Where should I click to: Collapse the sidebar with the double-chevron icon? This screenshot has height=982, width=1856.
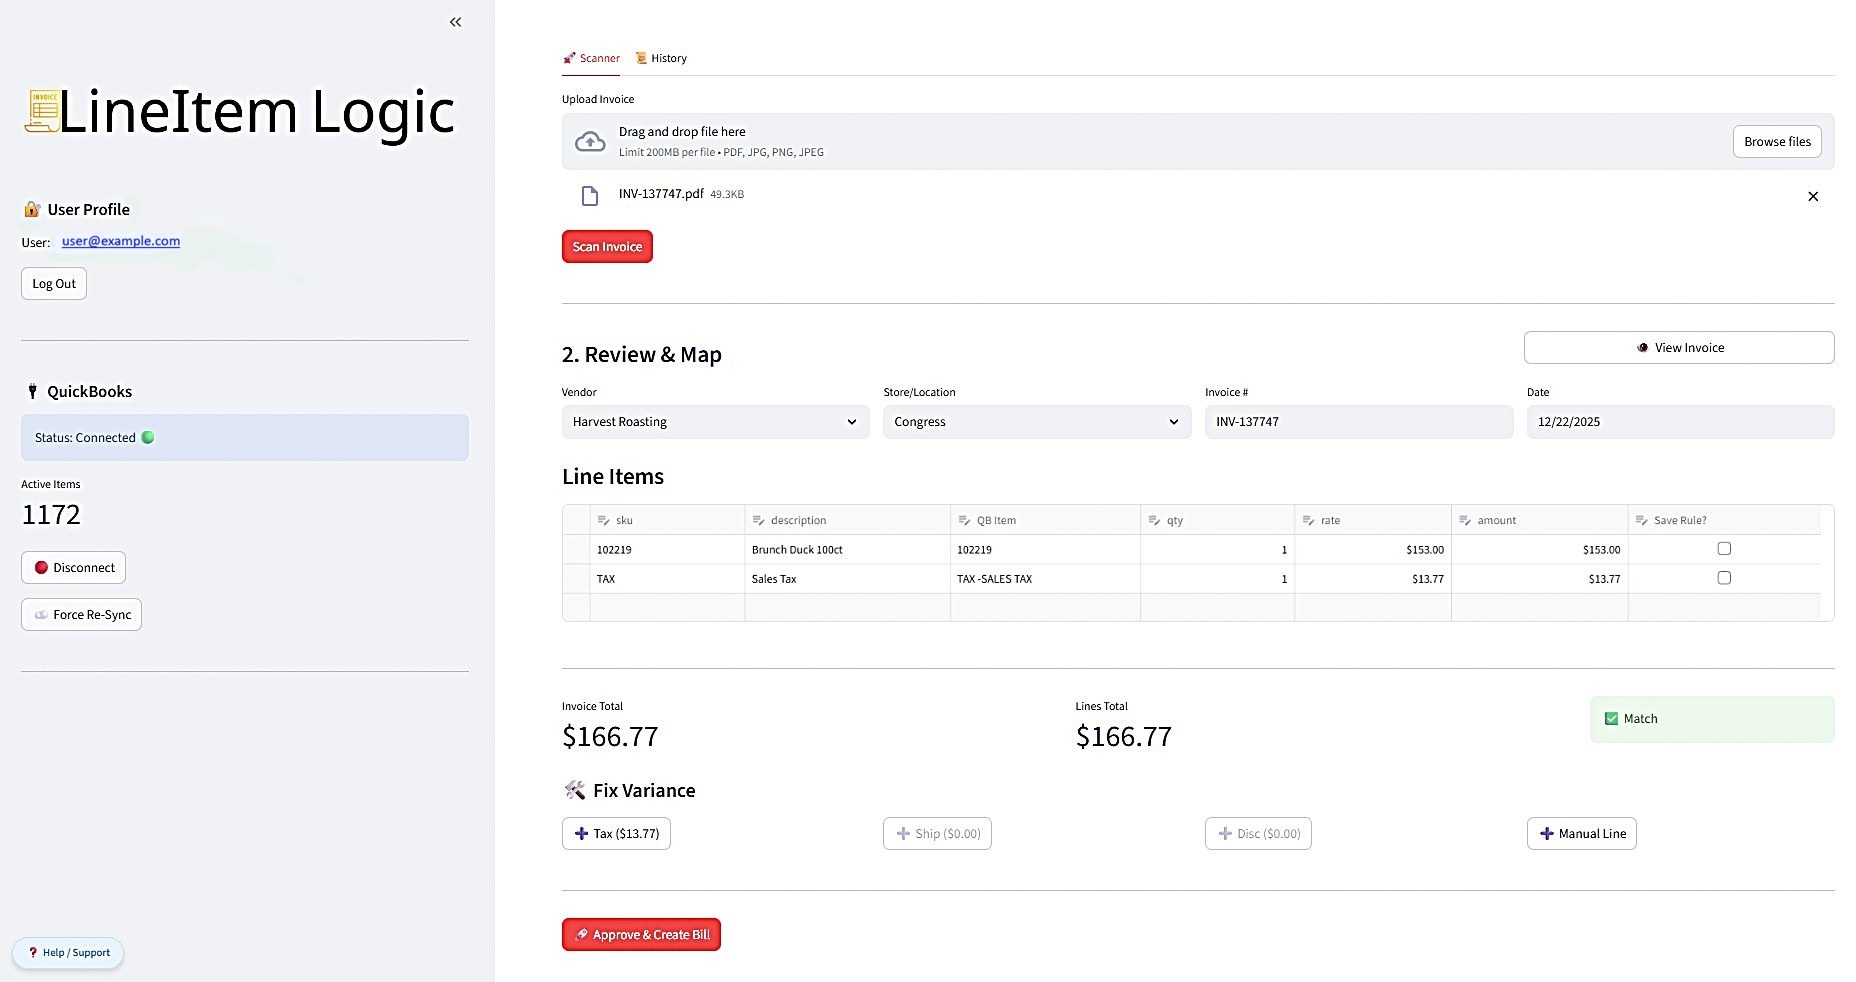[x=455, y=21]
